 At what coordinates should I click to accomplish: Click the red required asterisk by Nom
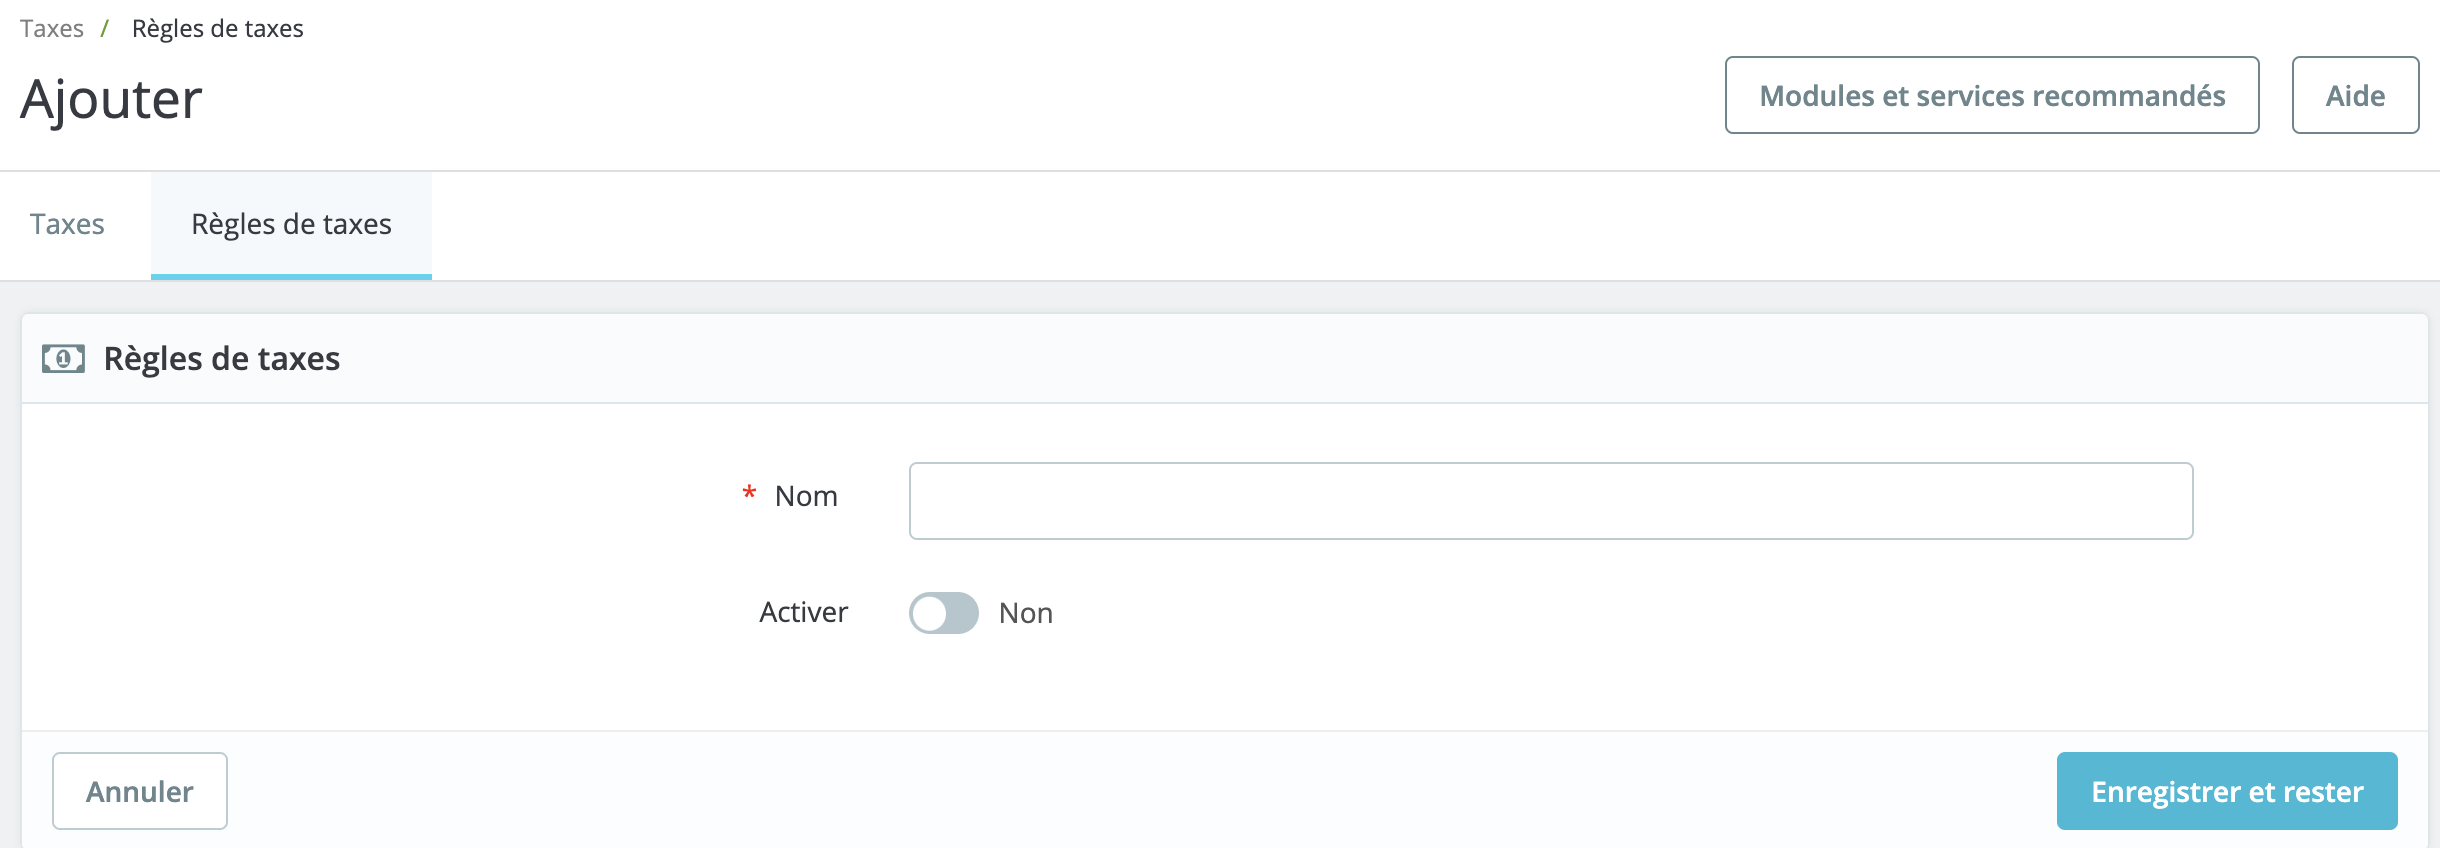(x=749, y=493)
